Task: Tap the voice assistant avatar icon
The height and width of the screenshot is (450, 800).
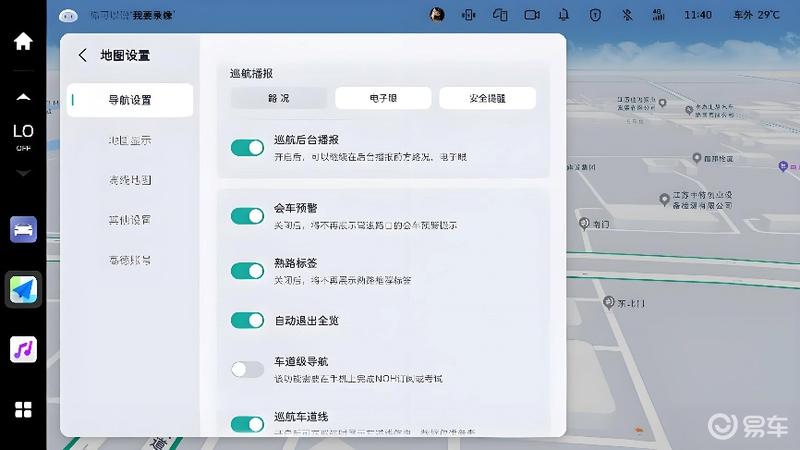Action: pyautogui.click(x=68, y=15)
